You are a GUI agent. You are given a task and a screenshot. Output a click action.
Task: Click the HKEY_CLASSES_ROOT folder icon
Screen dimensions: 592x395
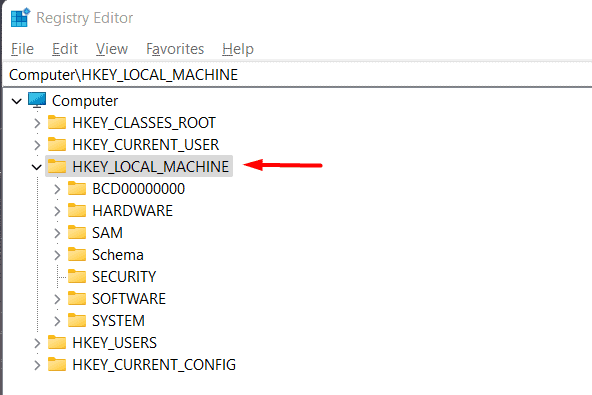57,122
